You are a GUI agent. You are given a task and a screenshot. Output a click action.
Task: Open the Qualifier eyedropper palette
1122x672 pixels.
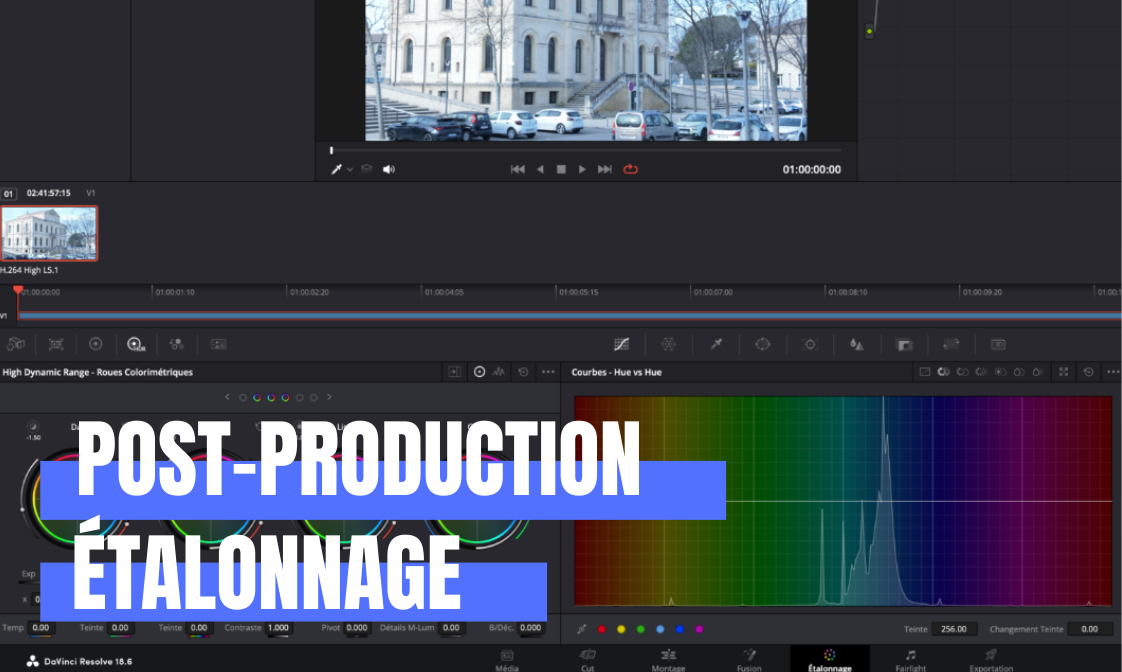pos(716,344)
